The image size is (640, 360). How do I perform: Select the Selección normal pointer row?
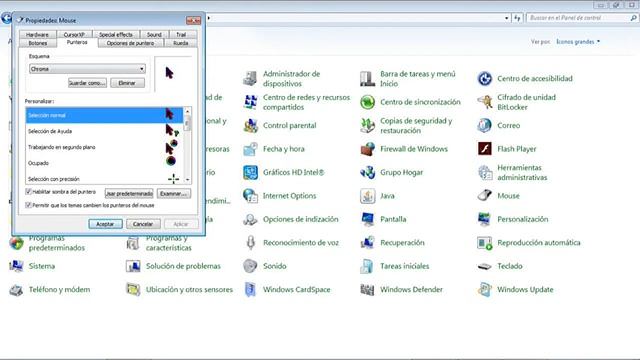pos(104,115)
